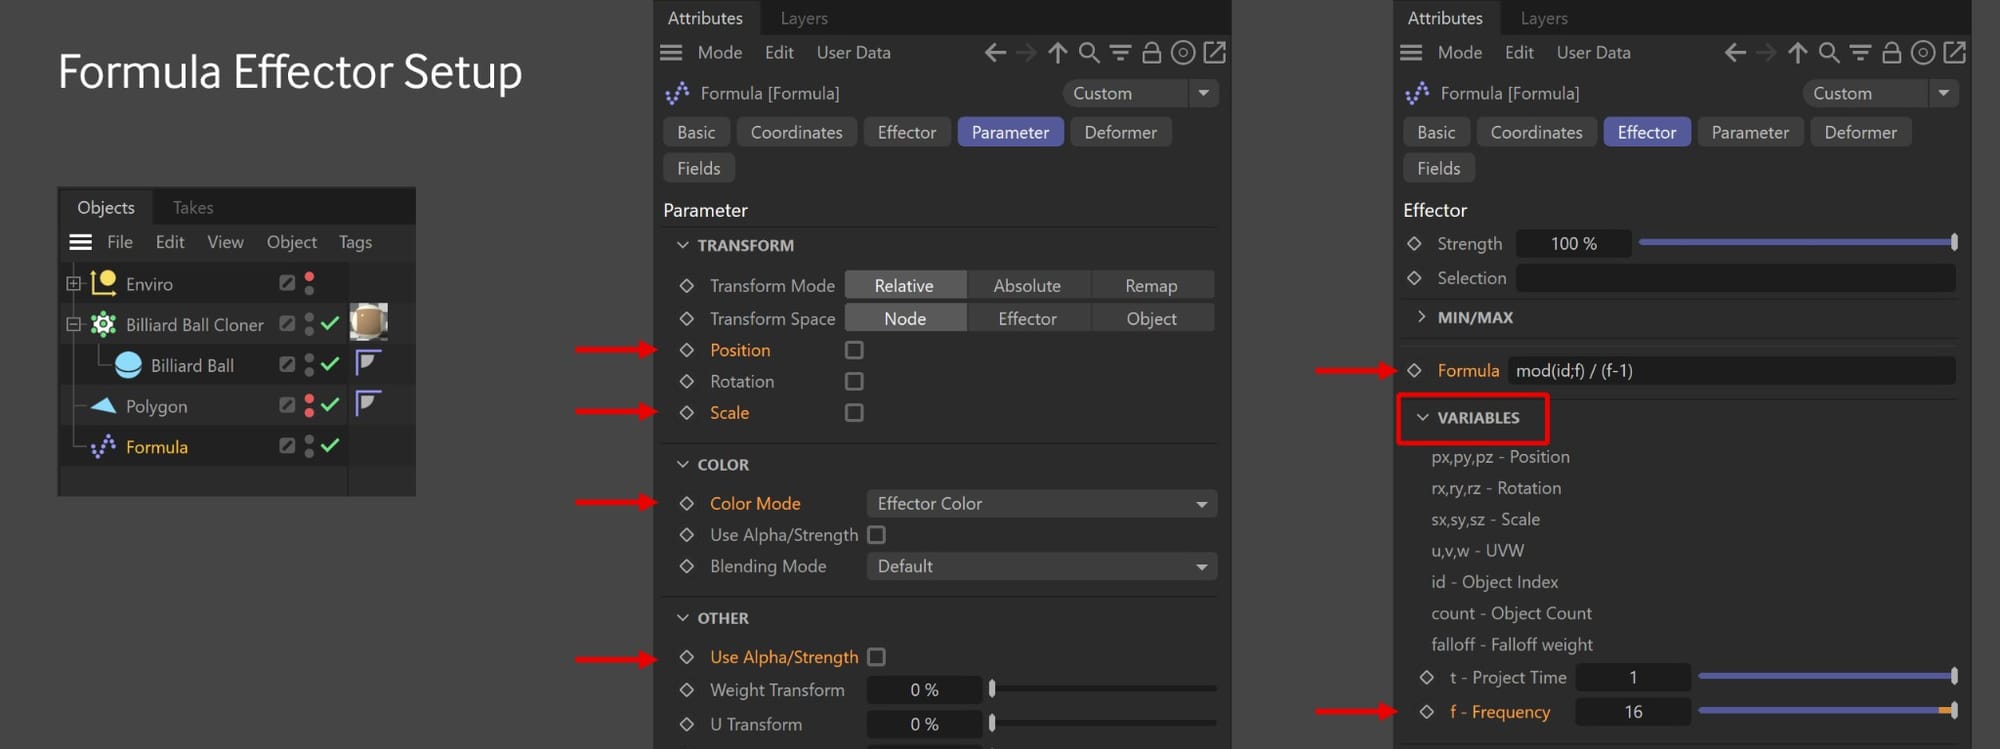Click Billiard Ball Cloner gear icon
The height and width of the screenshot is (749, 2000).
click(x=103, y=324)
